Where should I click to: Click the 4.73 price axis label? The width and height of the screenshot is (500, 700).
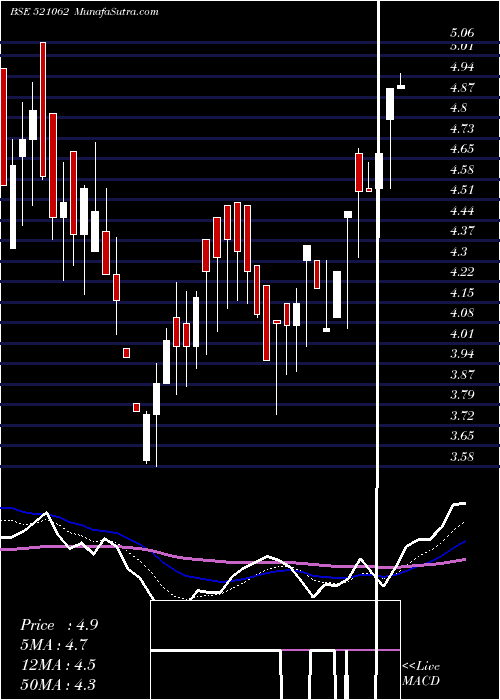click(x=462, y=129)
